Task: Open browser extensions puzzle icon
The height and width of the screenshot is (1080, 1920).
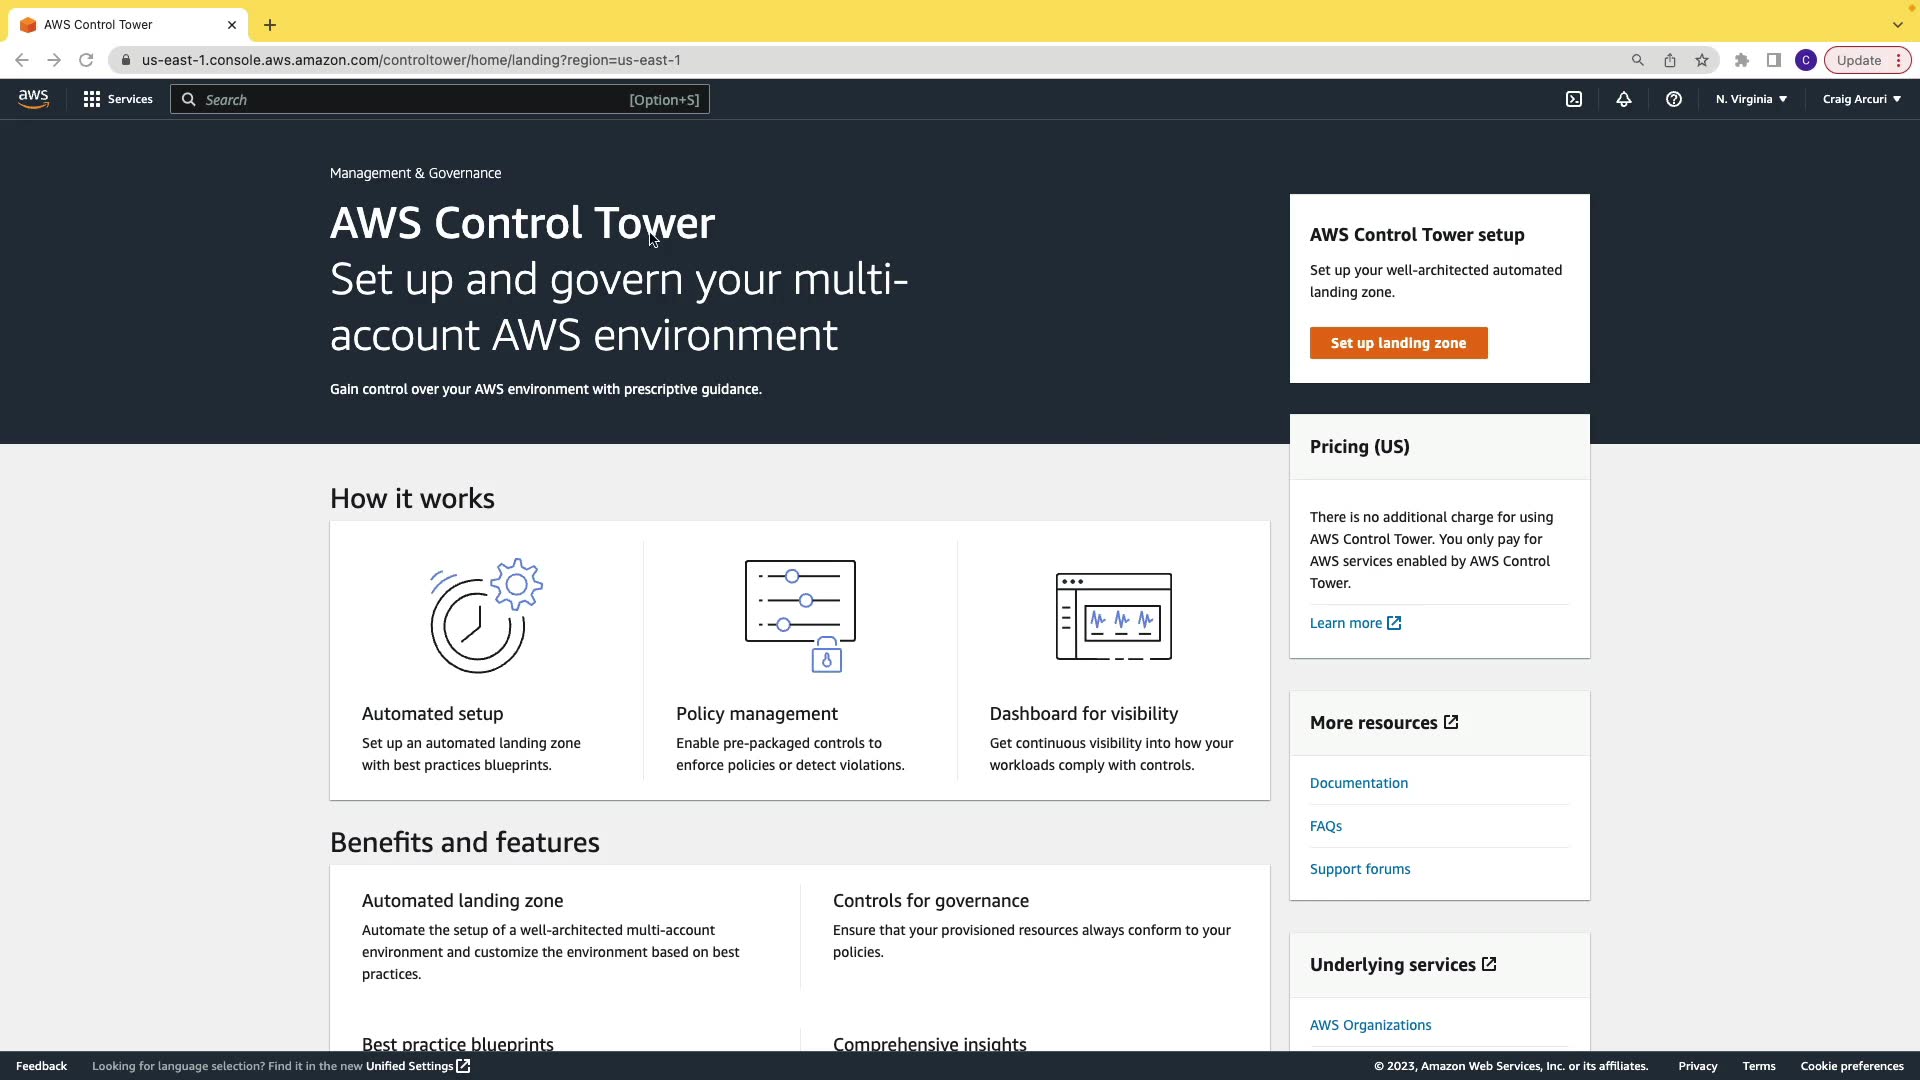Action: (x=1742, y=60)
